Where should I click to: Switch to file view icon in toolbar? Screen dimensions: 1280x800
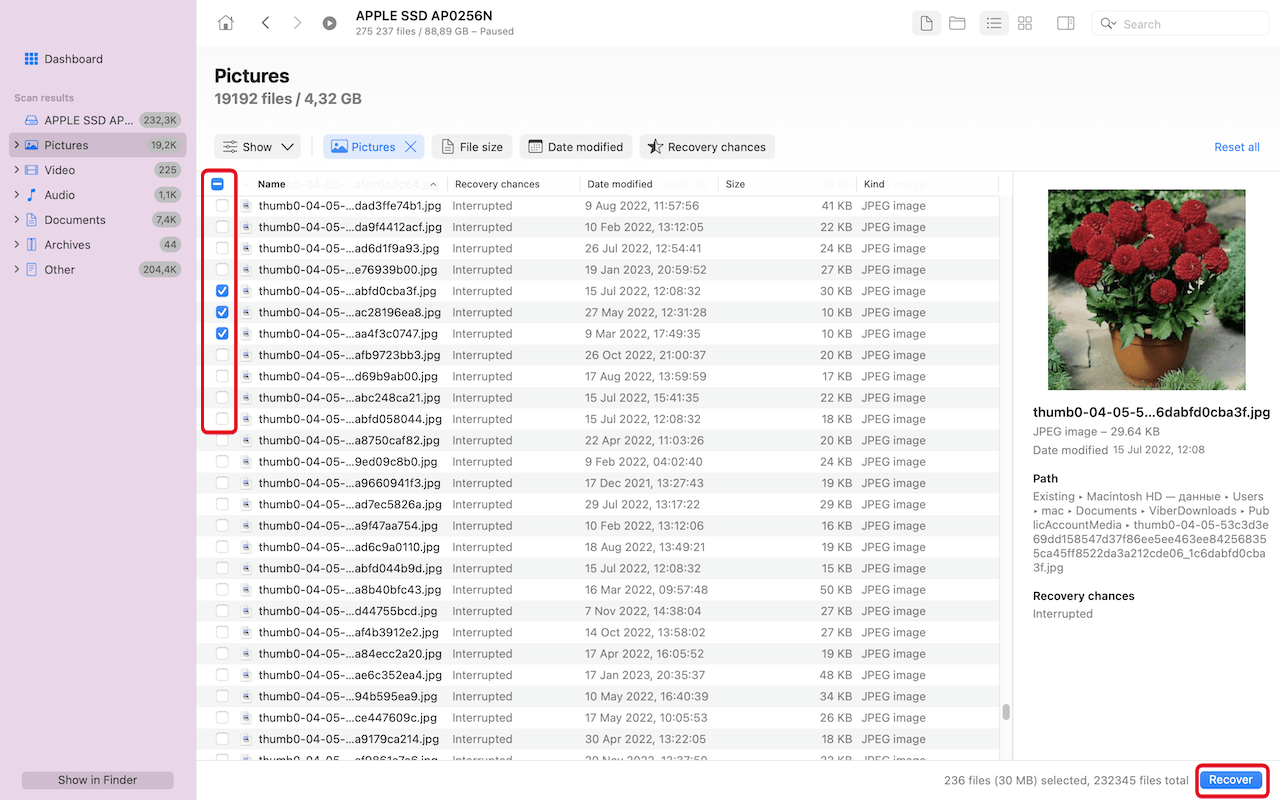(x=926, y=23)
